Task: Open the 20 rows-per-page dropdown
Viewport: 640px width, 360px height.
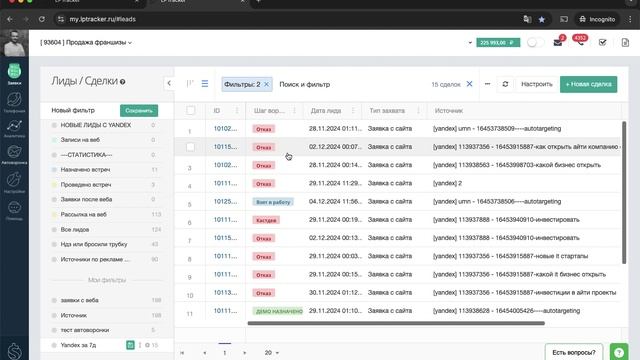Action: (271, 353)
